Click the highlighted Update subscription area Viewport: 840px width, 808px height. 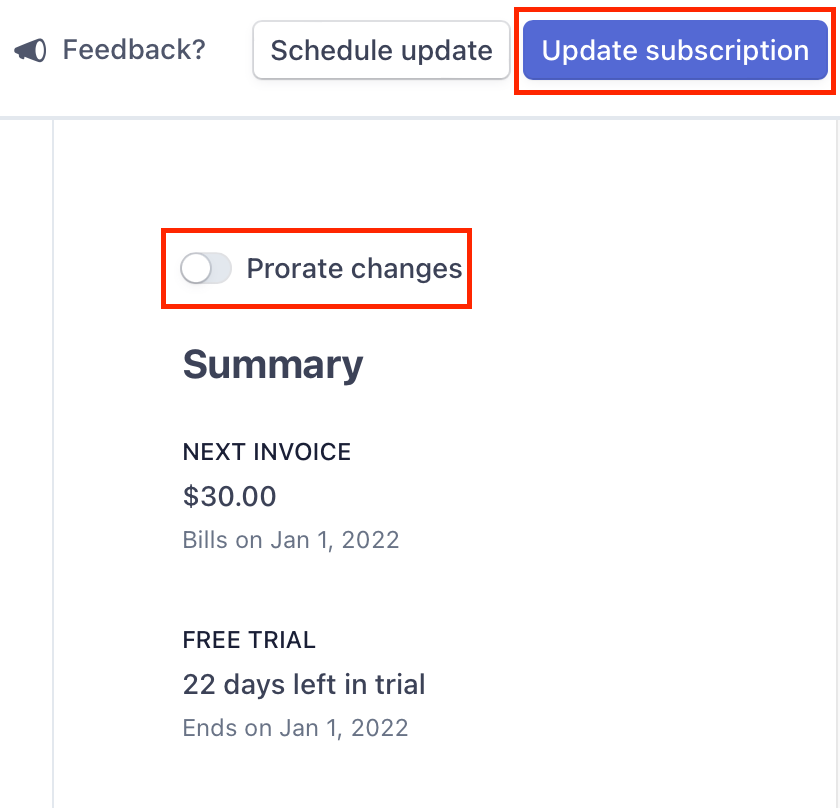tap(674, 50)
